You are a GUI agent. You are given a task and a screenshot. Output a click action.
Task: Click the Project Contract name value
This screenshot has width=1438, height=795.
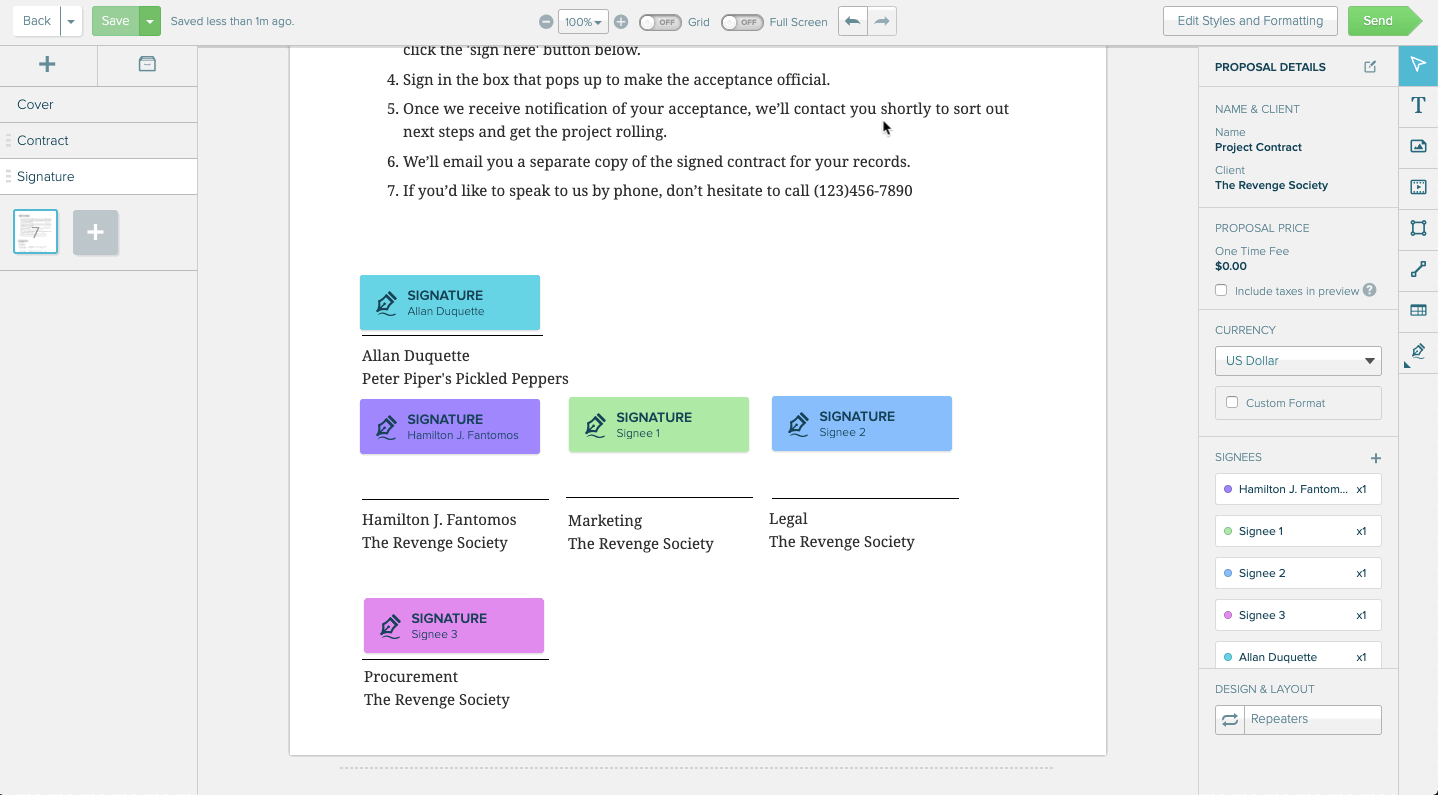1258,147
